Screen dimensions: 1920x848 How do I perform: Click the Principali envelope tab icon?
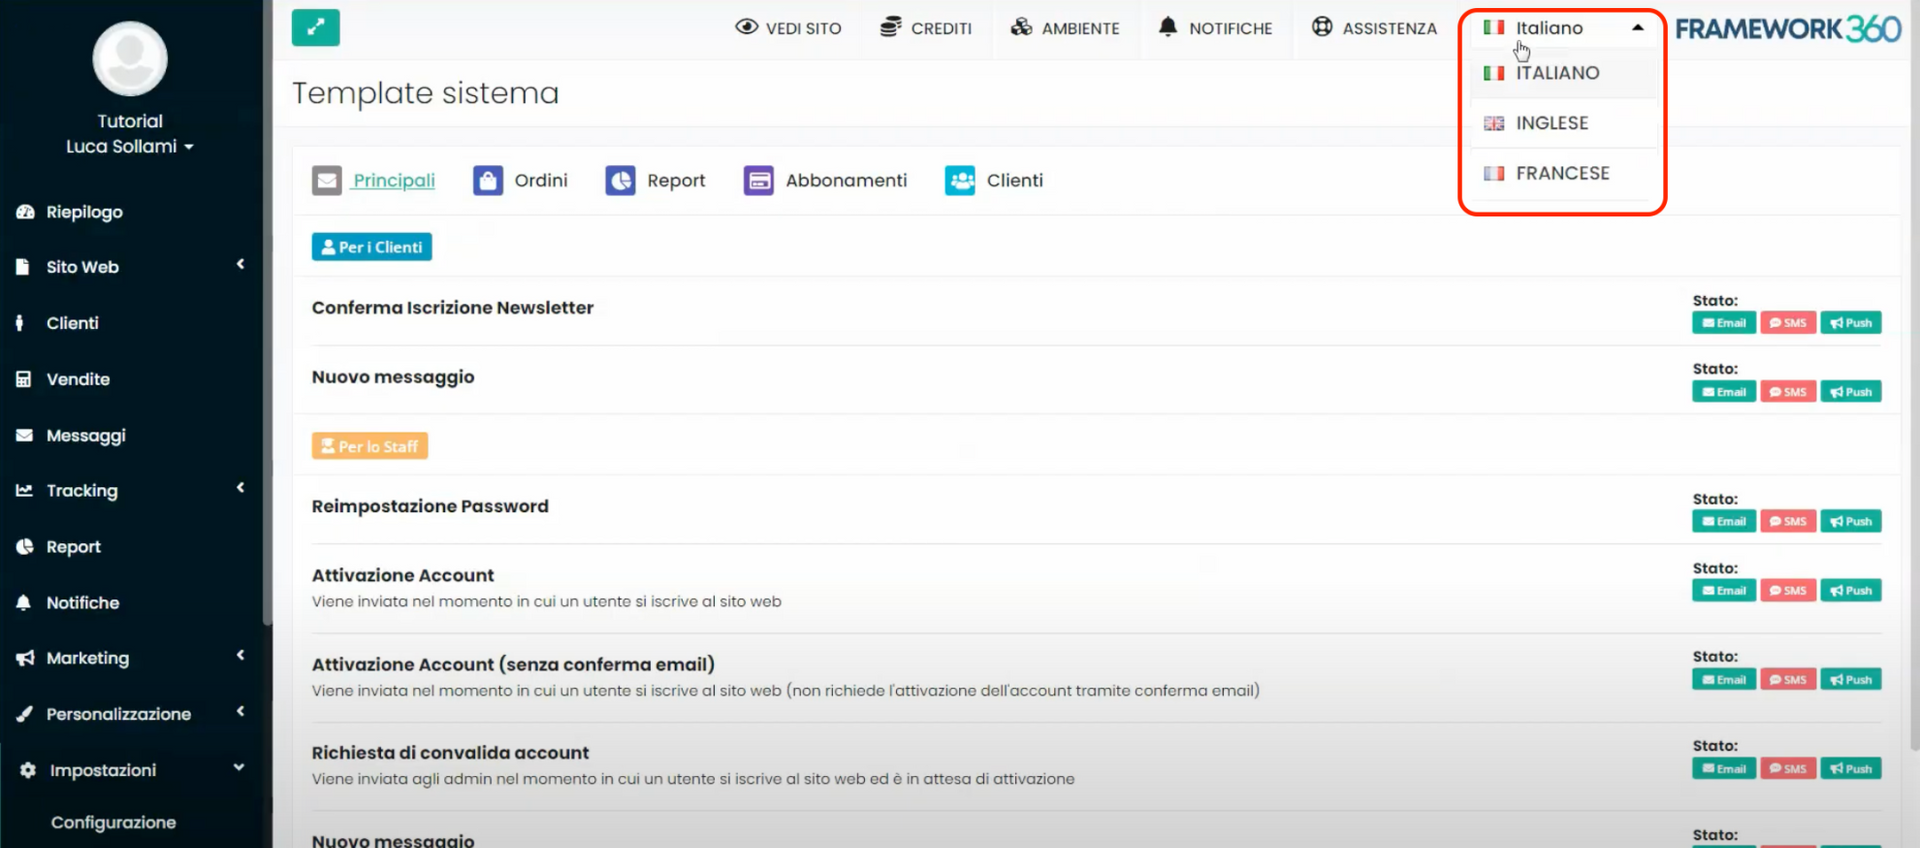tap(327, 180)
